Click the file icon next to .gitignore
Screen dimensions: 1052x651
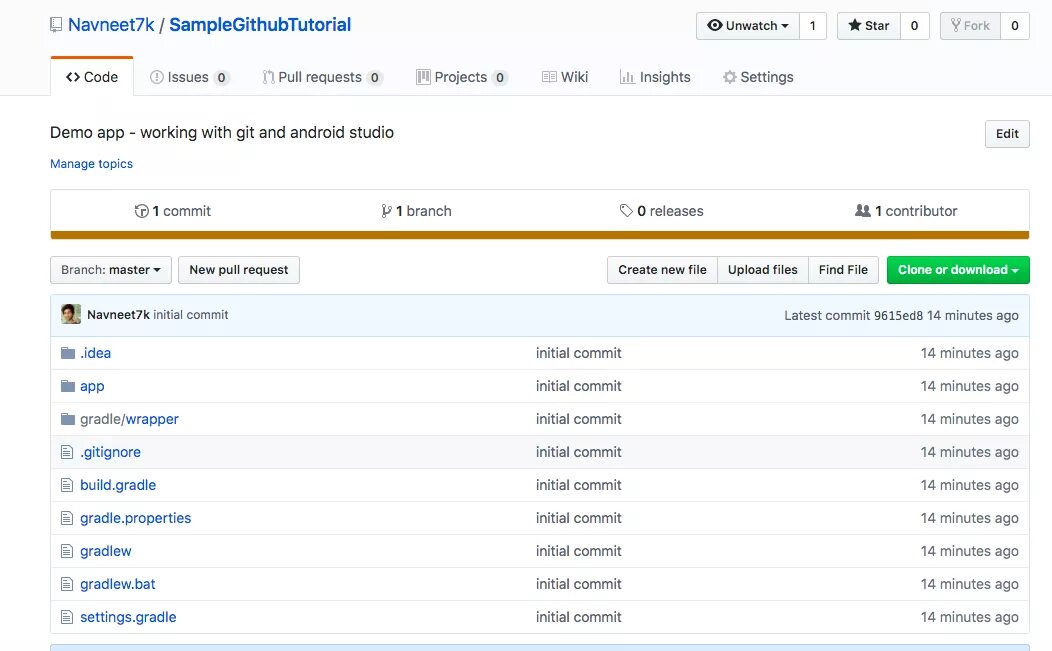tap(68, 452)
